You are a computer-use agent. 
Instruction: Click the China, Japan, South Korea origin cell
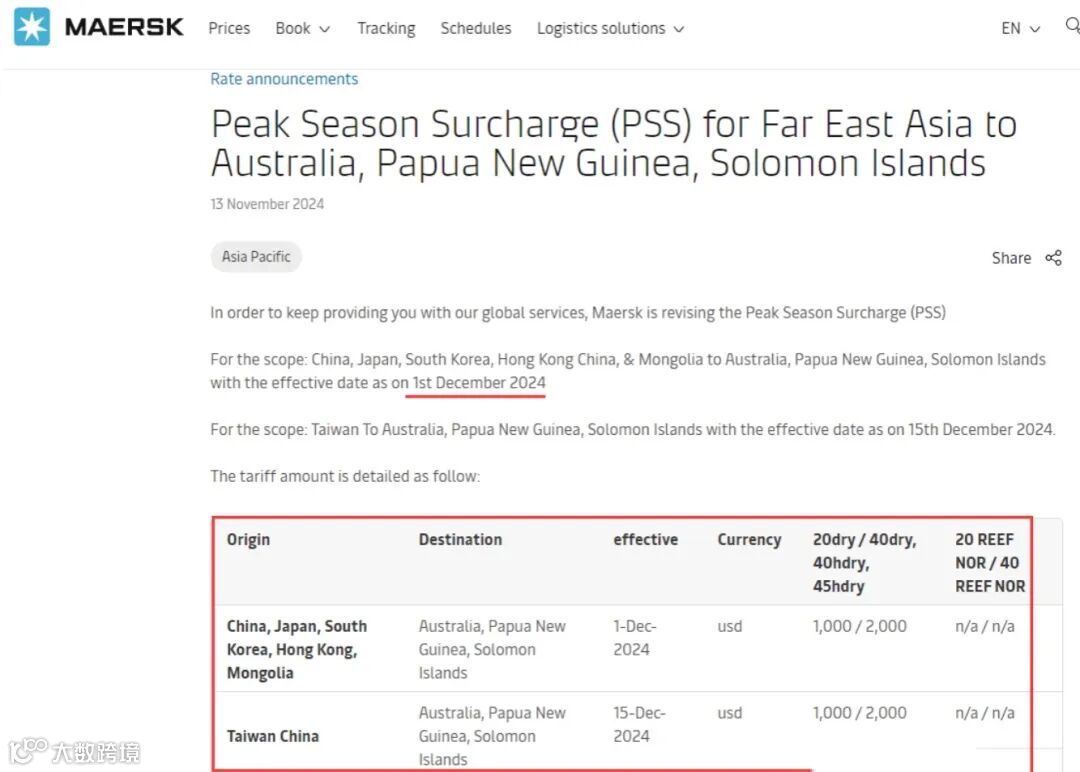(297, 649)
